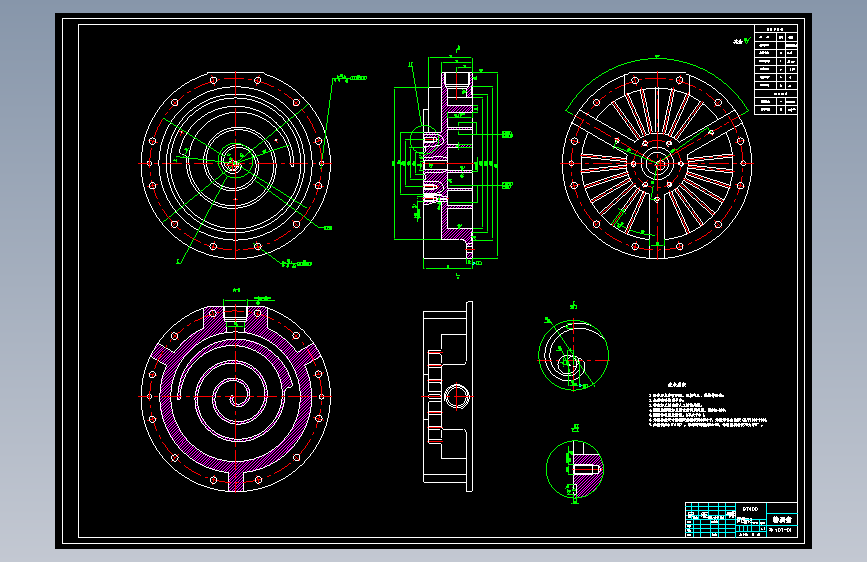Click the green detail circle on section view
The height and width of the screenshot is (562, 867).
coord(424,139)
